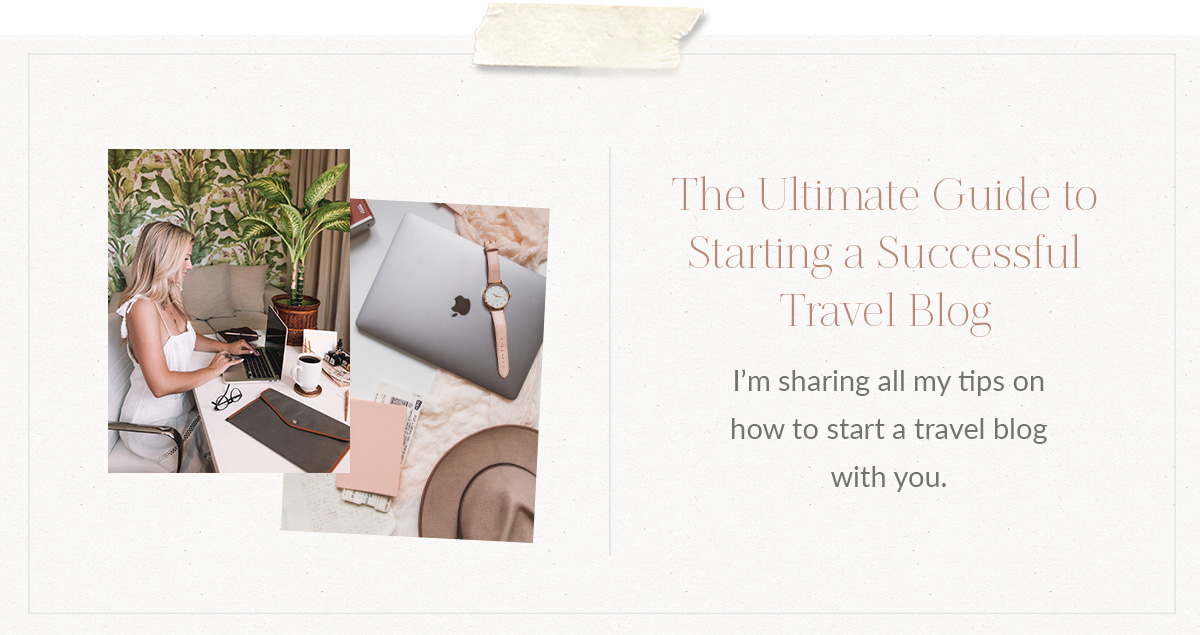The width and height of the screenshot is (1200, 635).
Task: Click the tape strip at top
Action: tap(588, 36)
